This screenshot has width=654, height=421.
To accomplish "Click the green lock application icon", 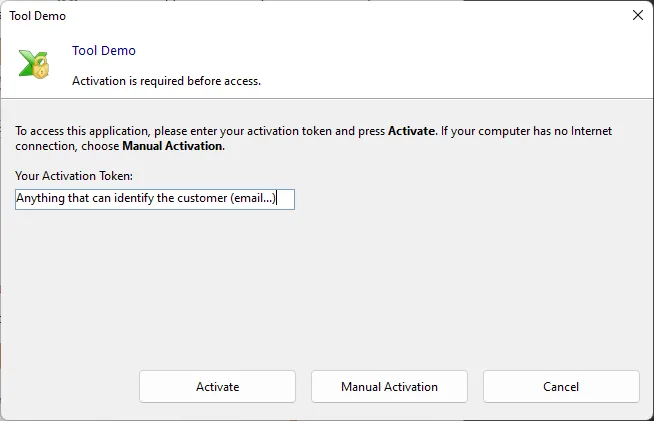I will click(x=34, y=64).
